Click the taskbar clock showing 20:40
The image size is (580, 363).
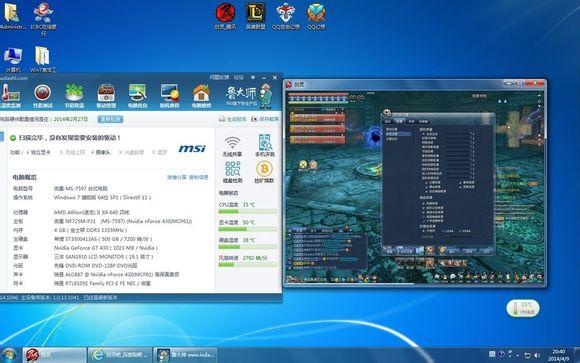[x=559, y=355]
